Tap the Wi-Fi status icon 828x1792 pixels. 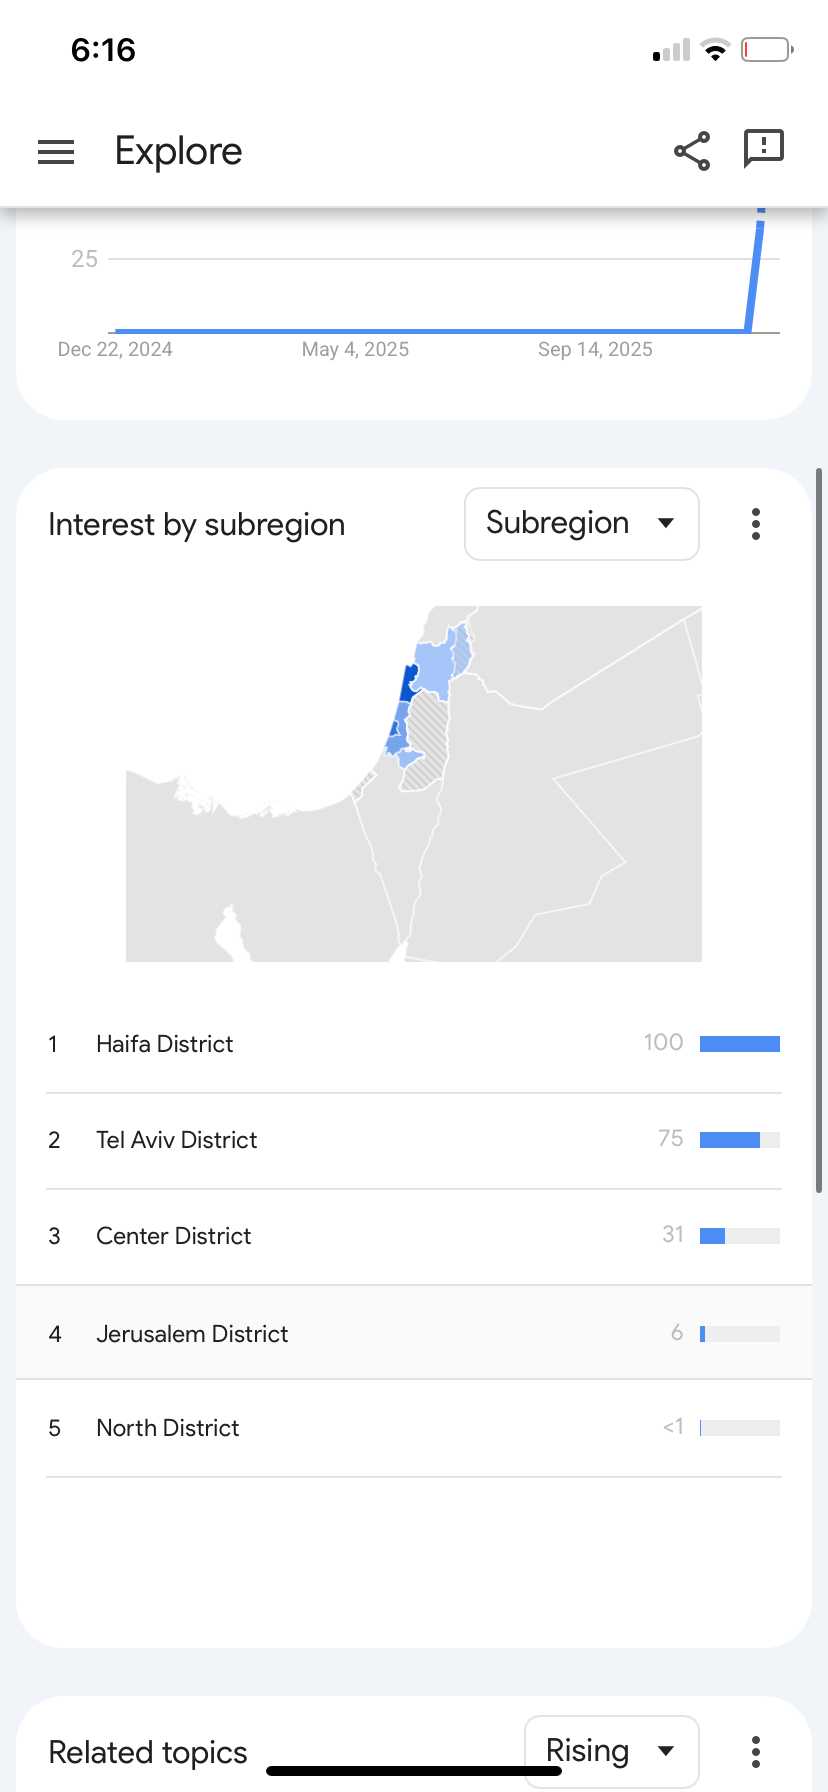pyautogui.click(x=715, y=50)
